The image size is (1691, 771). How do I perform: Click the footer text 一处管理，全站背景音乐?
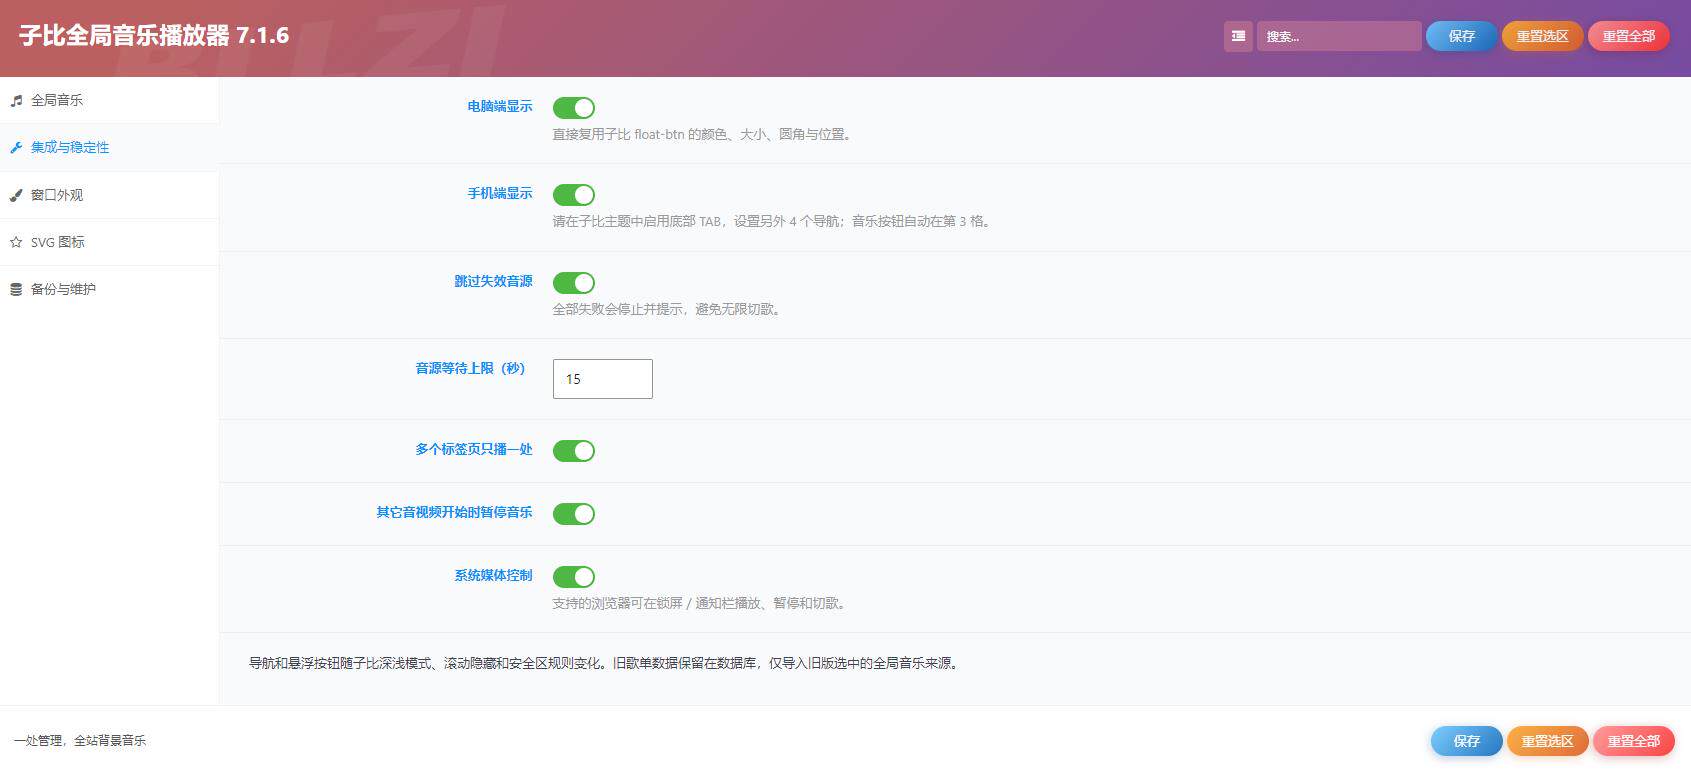click(x=80, y=741)
